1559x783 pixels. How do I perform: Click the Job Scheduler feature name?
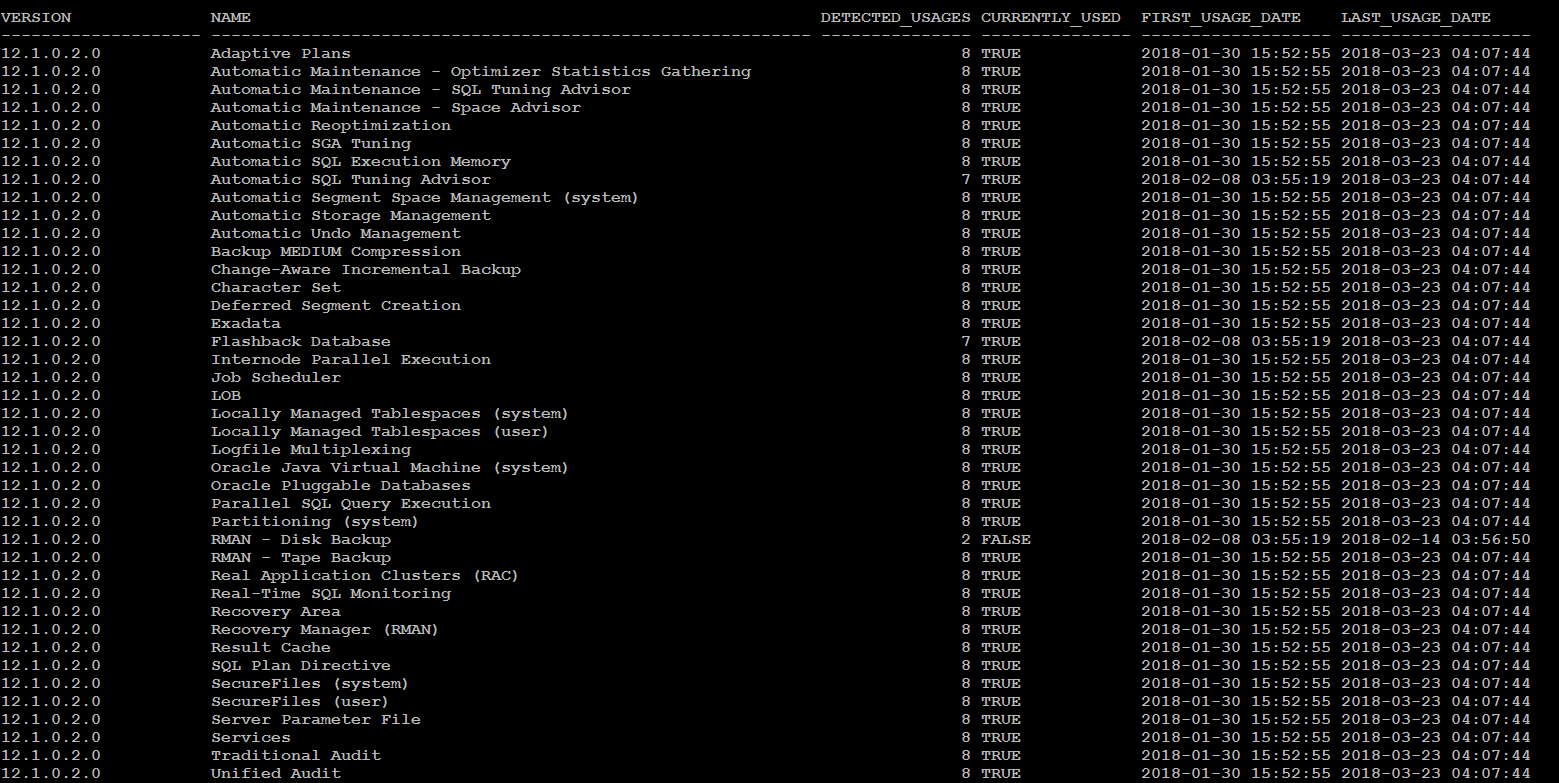pyautogui.click(x=276, y=377)
